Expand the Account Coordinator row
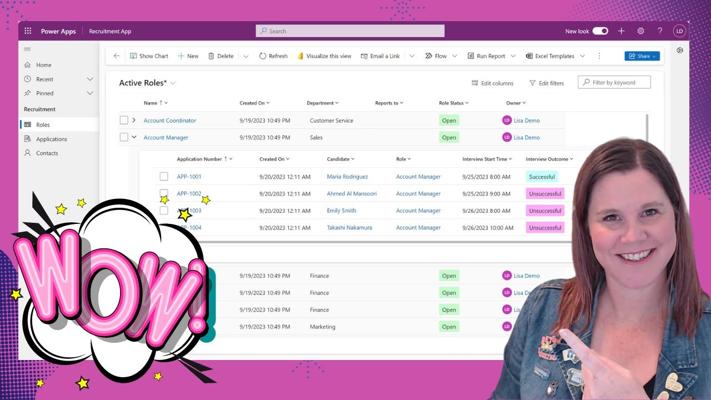This screenshot has width=711, height=400. [134, 120]
